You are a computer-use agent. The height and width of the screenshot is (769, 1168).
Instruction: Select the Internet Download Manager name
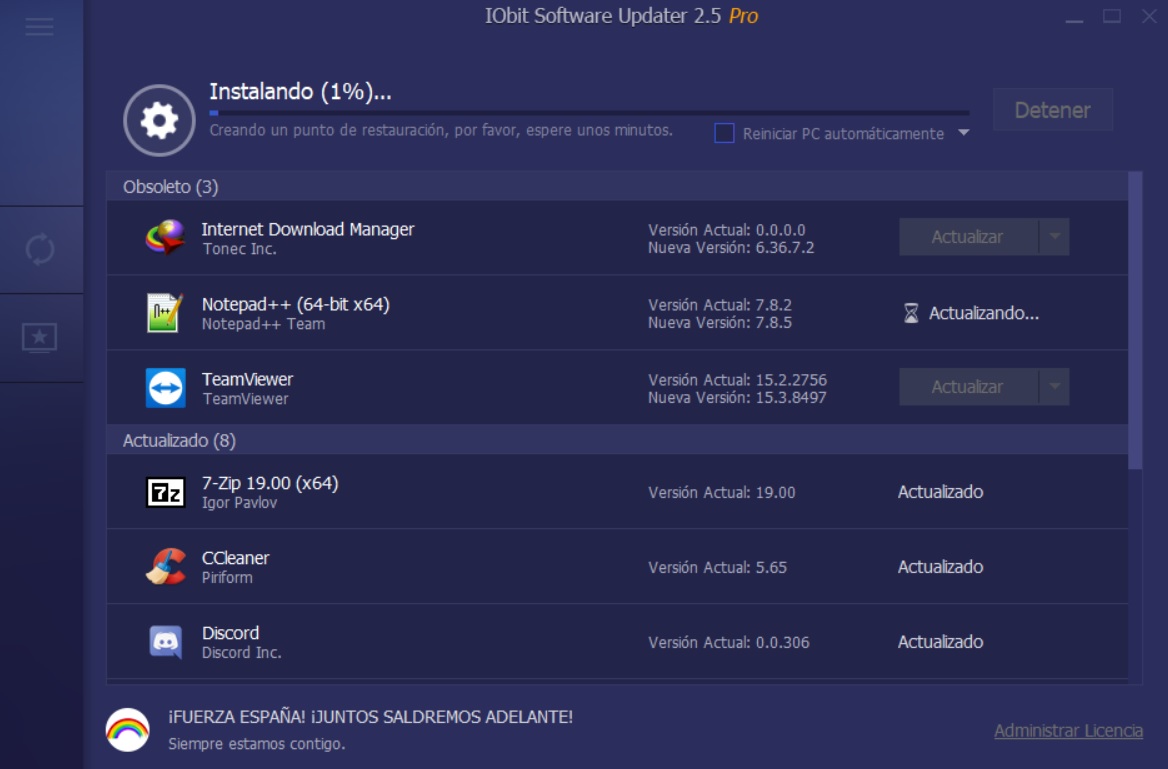click(x=308, y=229)
